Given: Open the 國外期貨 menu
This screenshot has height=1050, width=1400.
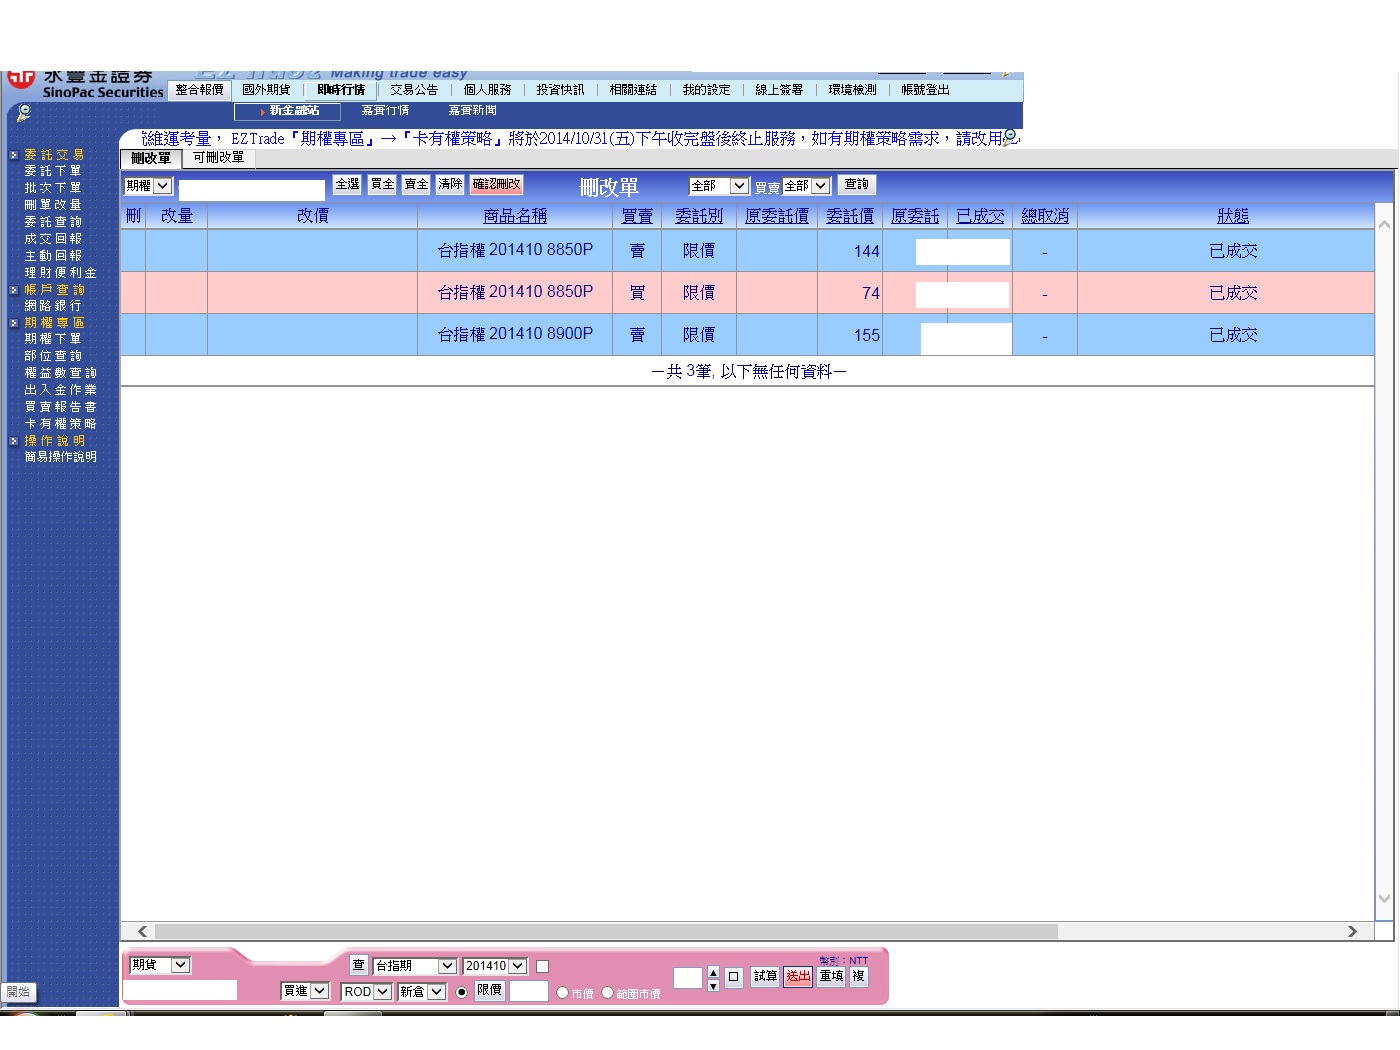Looking at the screenshot, I should point(266,90).
